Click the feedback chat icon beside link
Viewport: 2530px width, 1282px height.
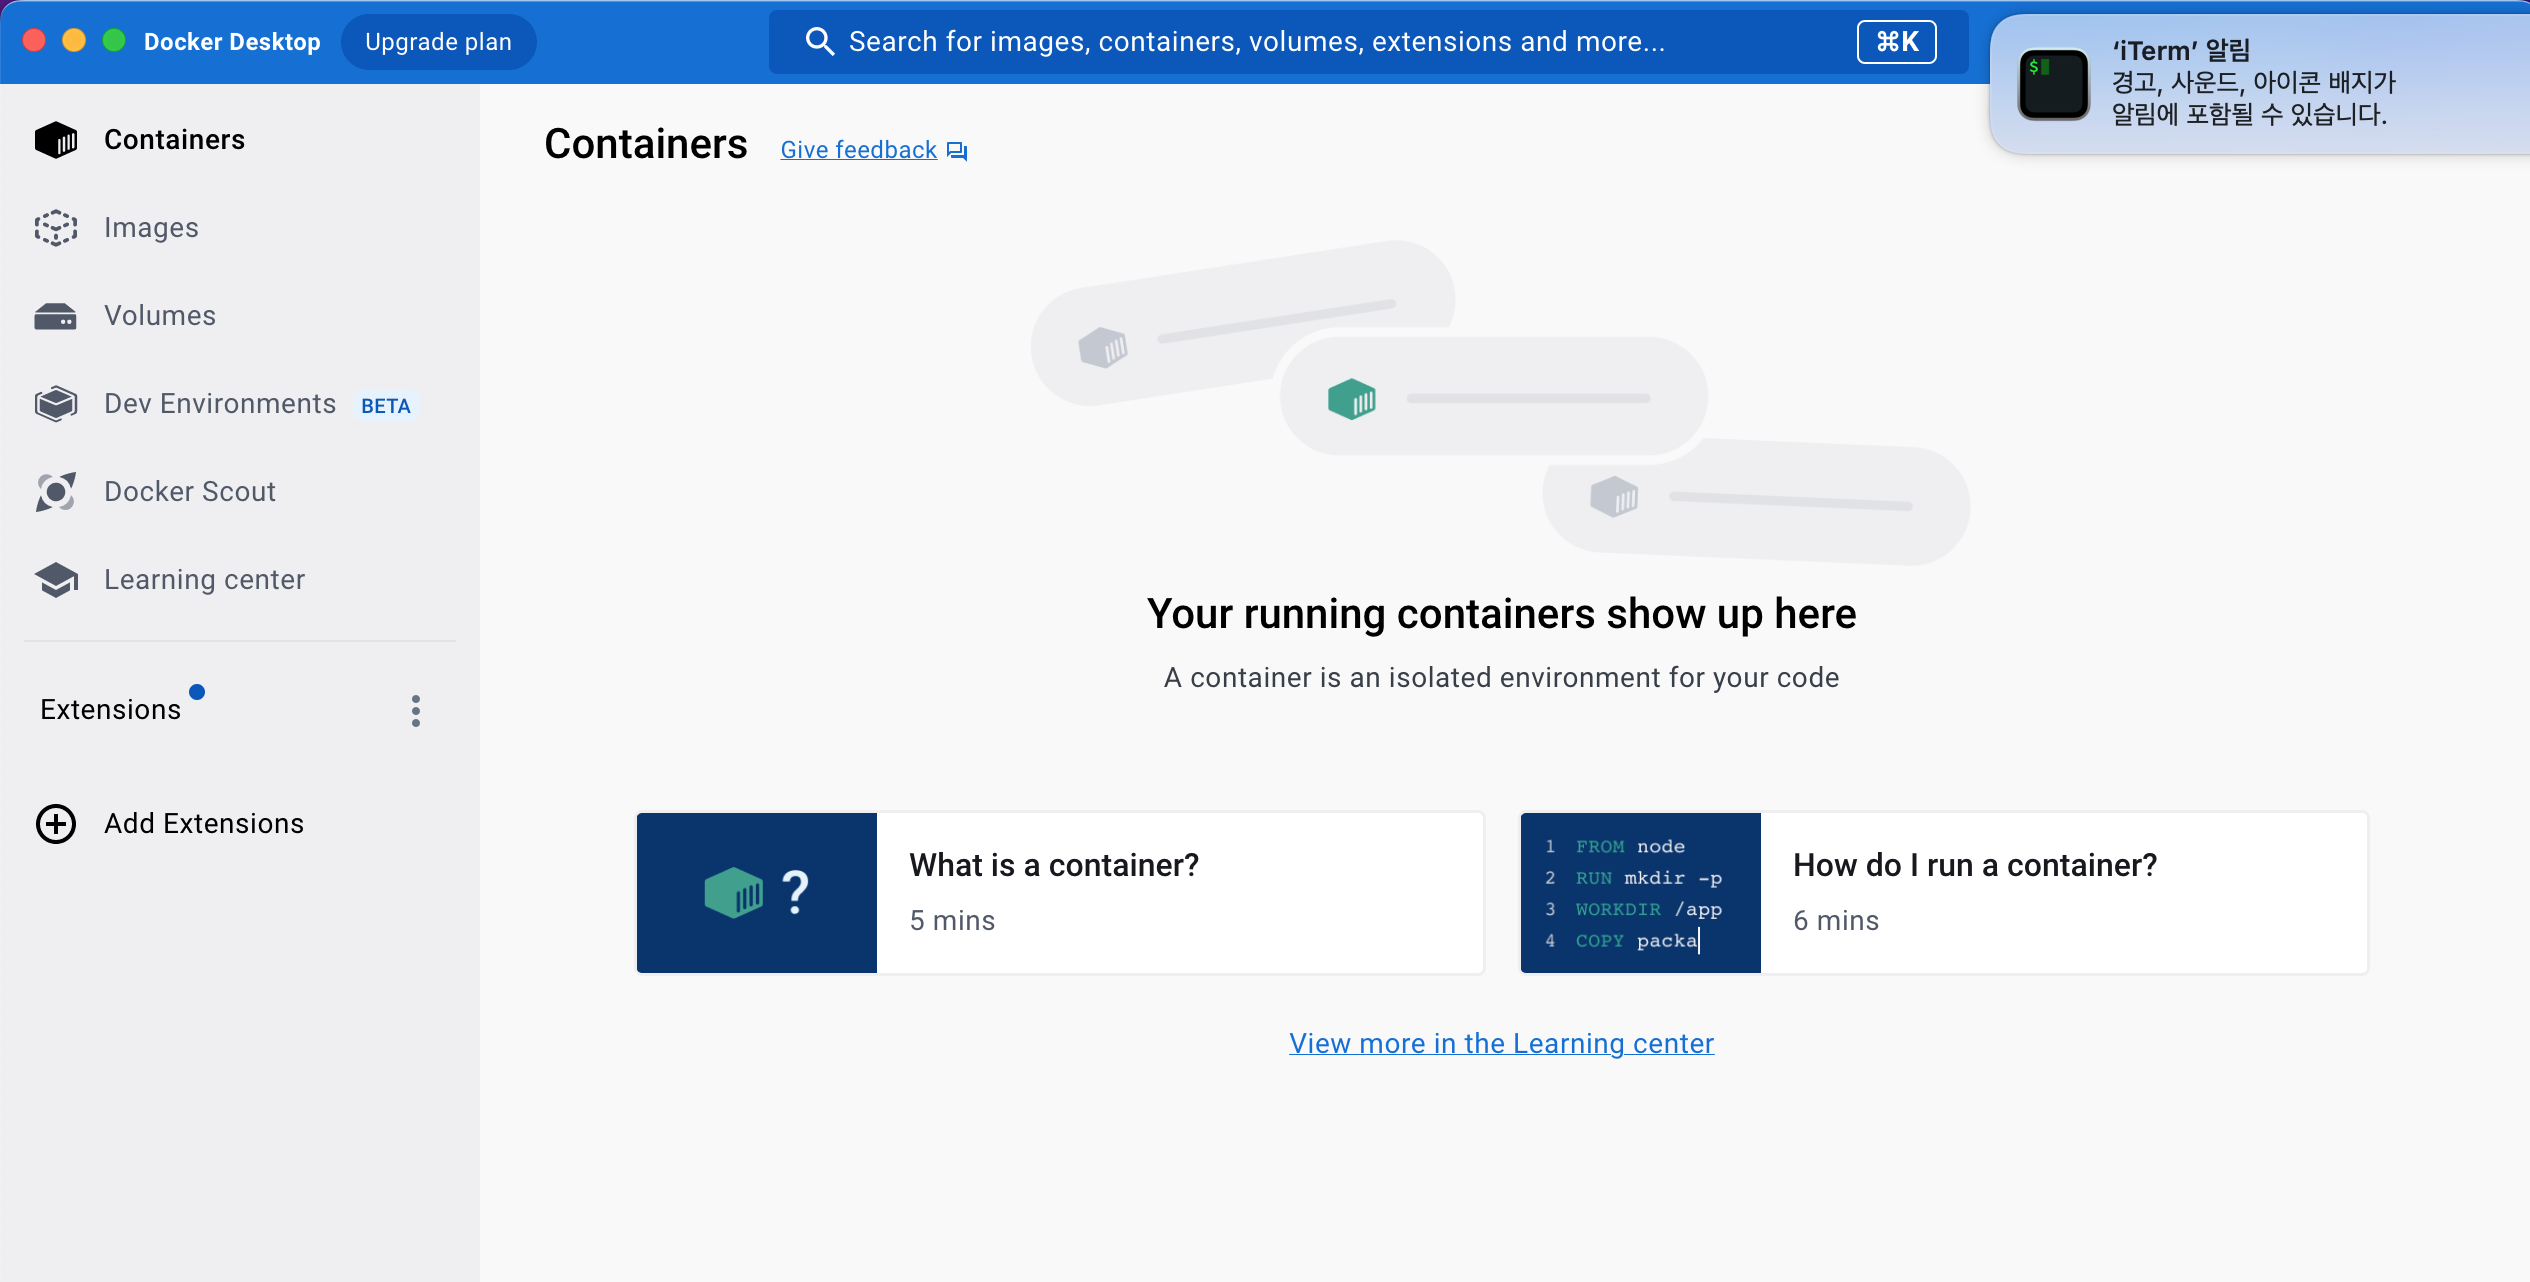[957, 151]
